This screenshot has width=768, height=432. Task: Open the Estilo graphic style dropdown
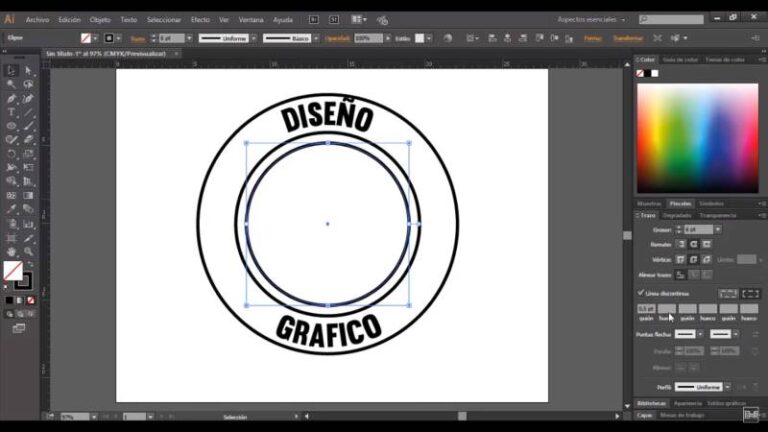[429, 38]
